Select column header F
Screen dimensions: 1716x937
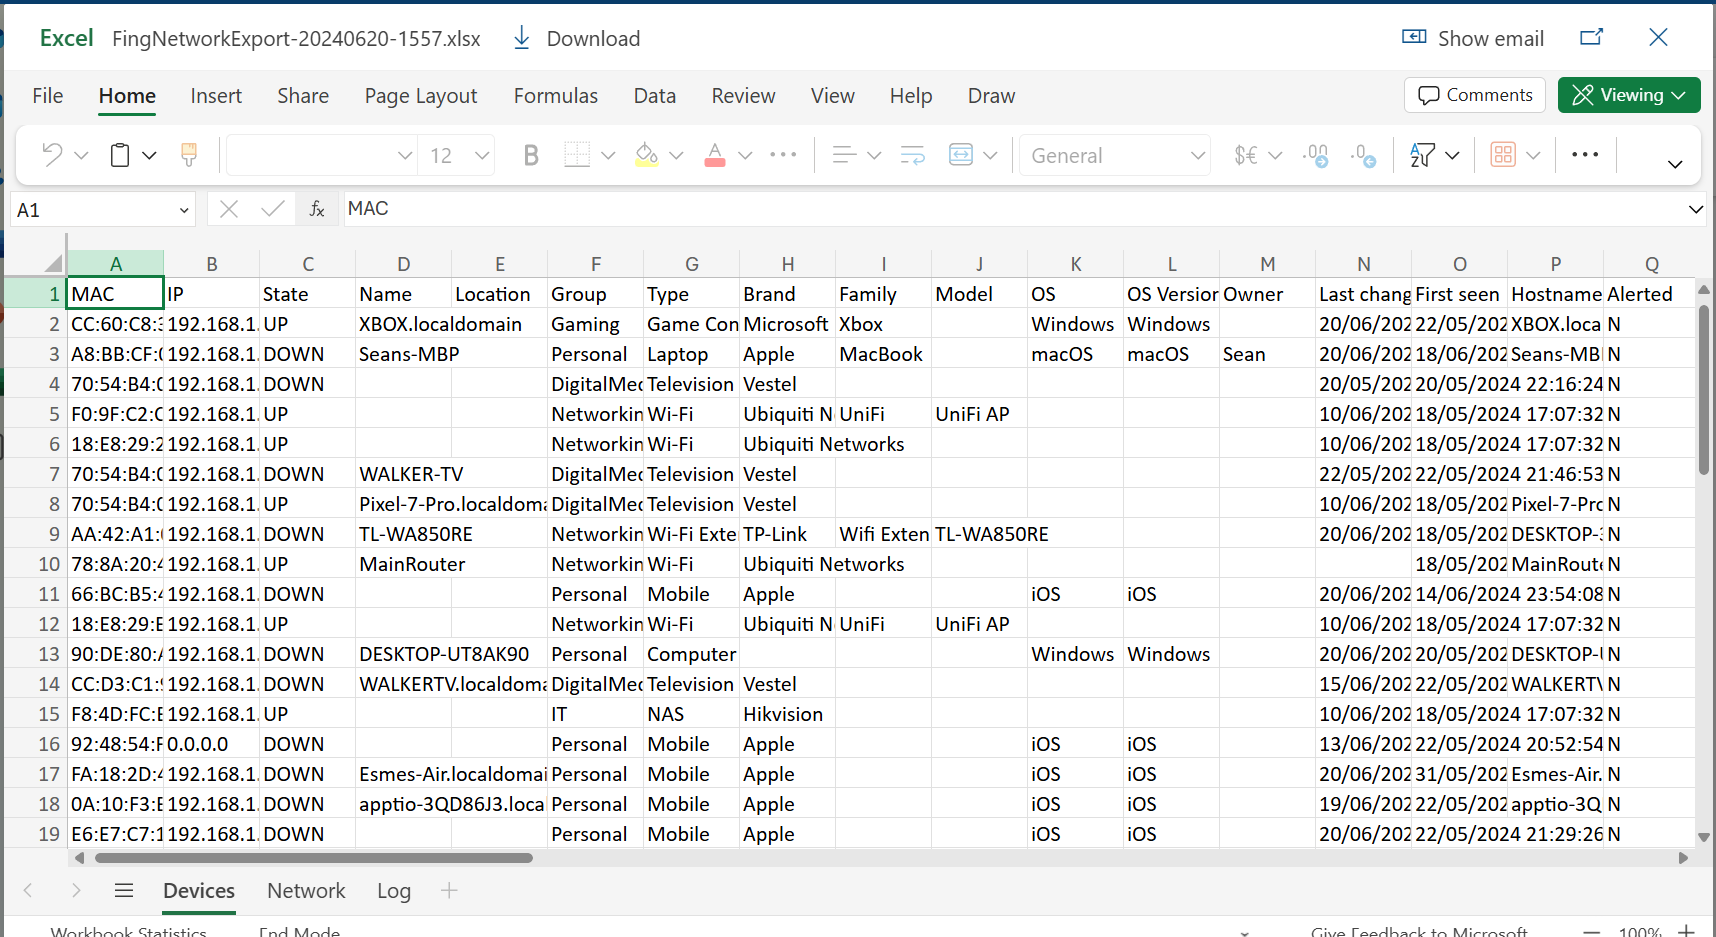596,264
